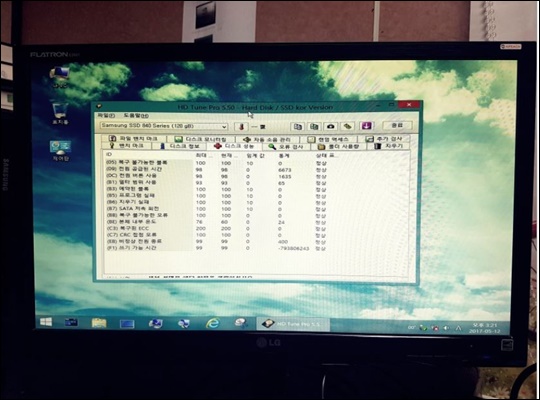Click the Windows Start button

click(46, 322)
